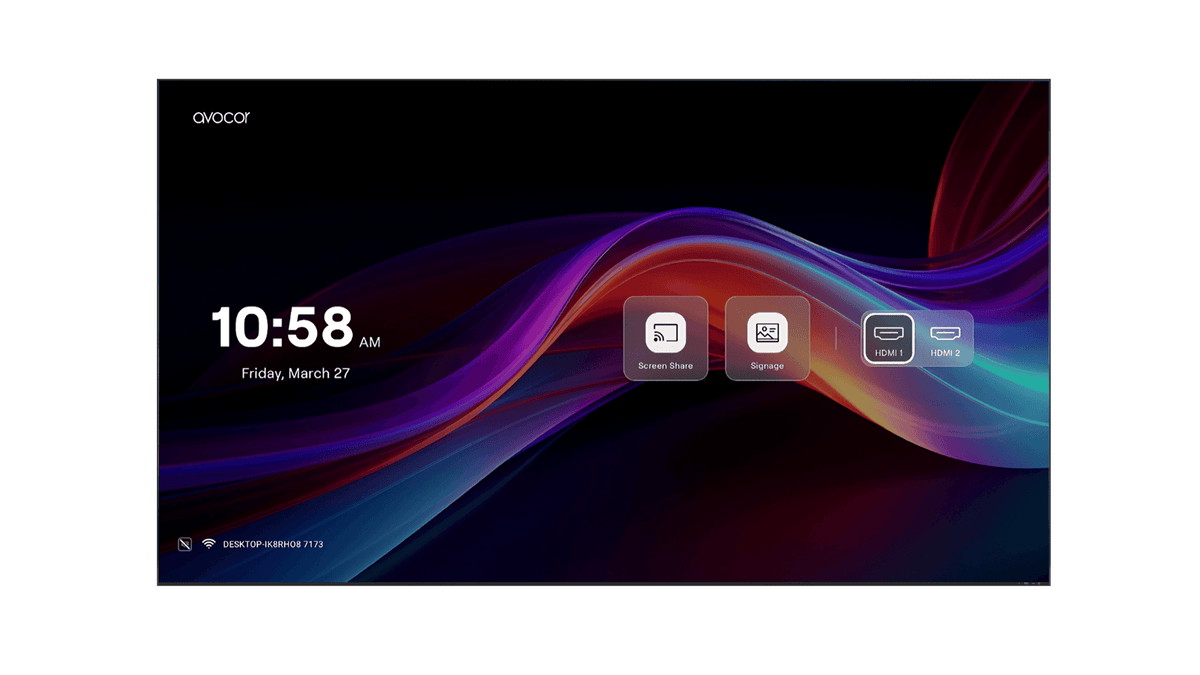Click the Wi-Fi status icon

click(209, 544)
